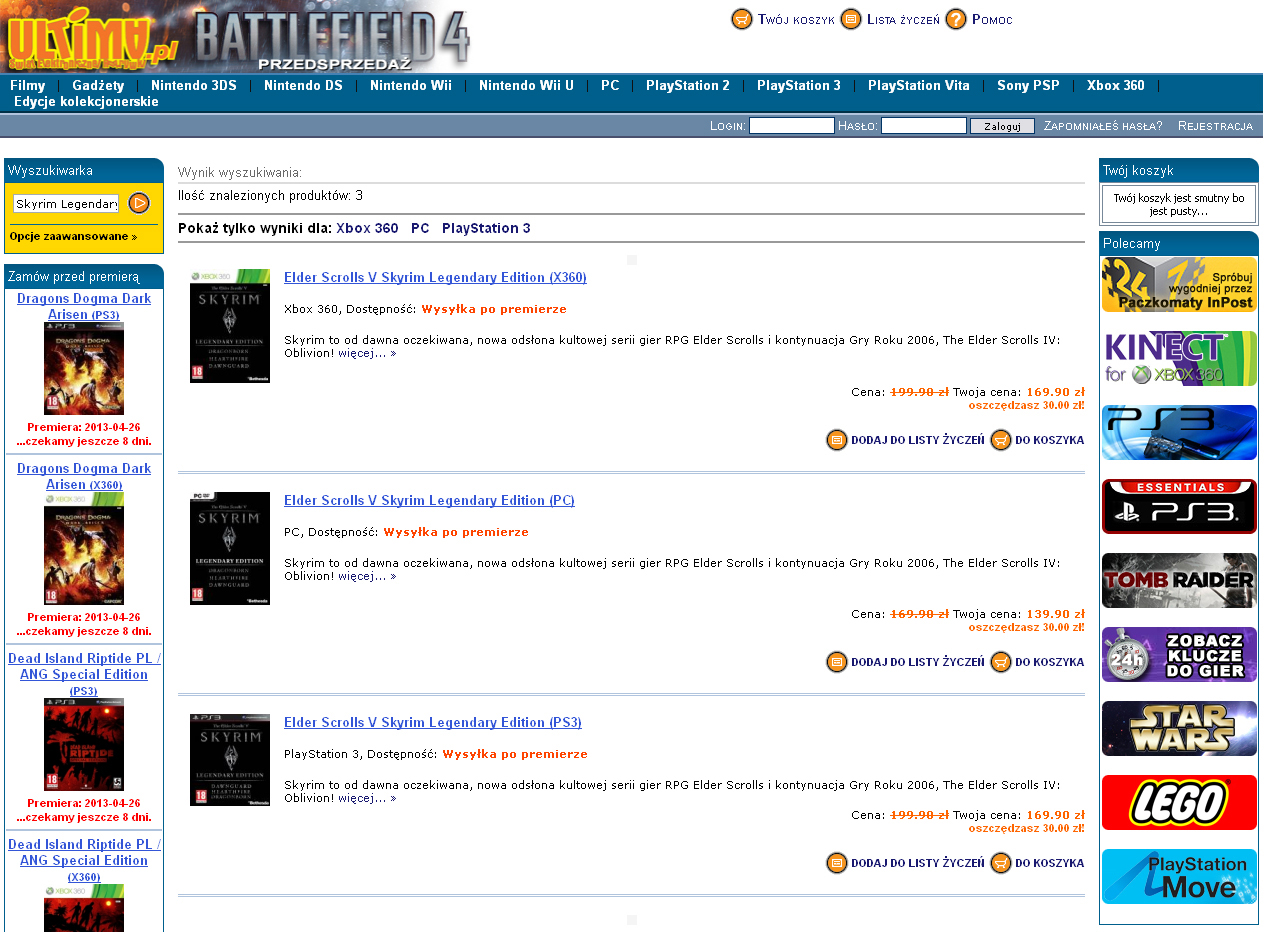Screen dimensions: 1267x932
Task: Click Dragons Dogma X360 cover image
Action: (x=84, y=549)
